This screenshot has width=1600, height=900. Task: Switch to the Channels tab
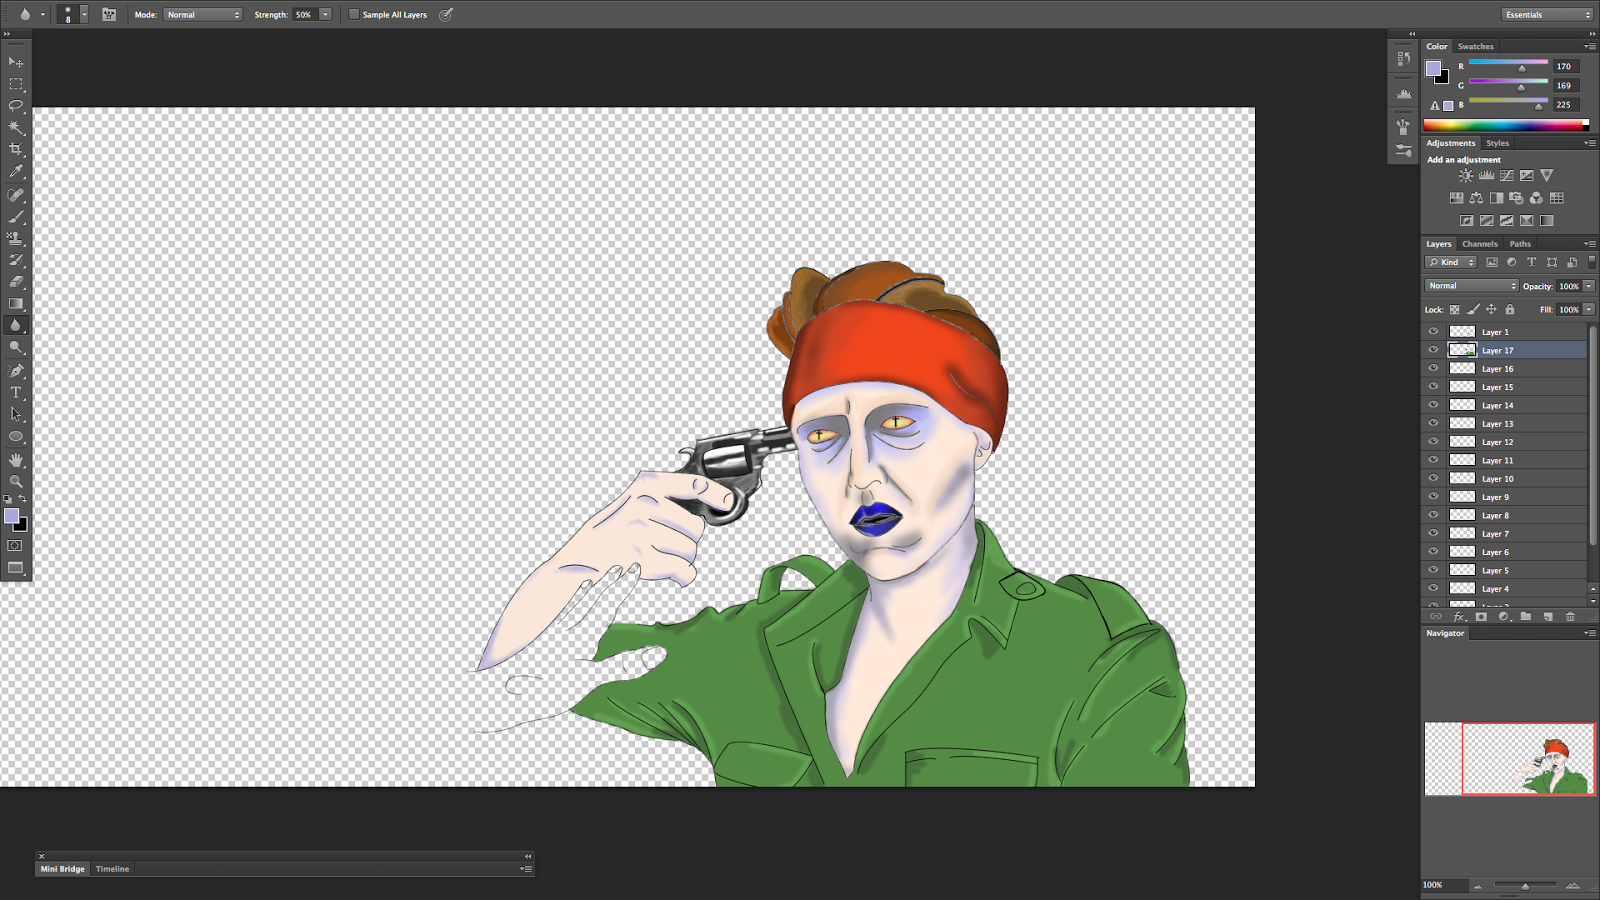pos(1479,244)
